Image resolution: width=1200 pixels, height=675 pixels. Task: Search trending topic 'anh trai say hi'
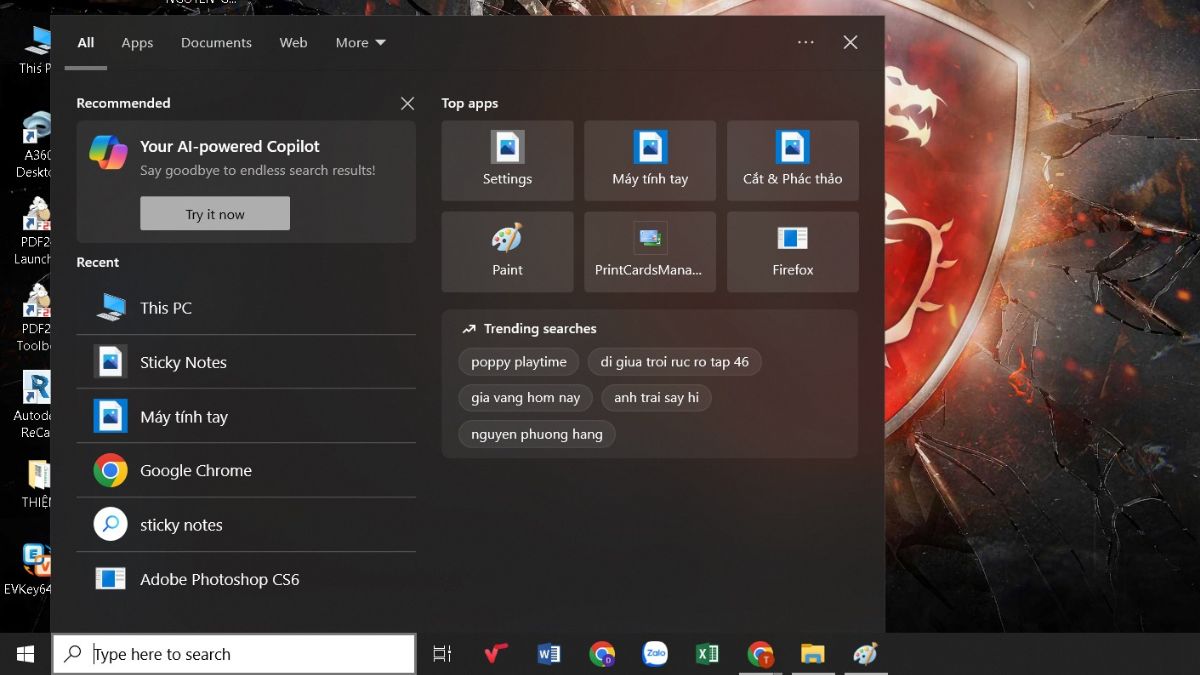coord(656,398)
